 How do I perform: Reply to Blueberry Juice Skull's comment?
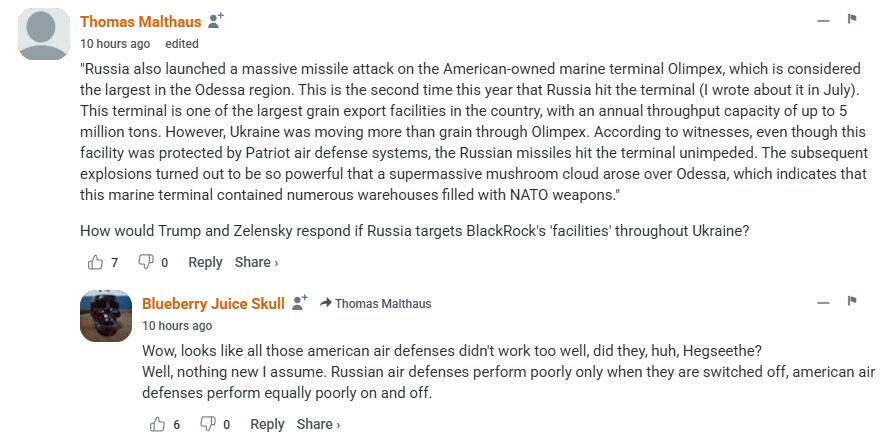267,424
